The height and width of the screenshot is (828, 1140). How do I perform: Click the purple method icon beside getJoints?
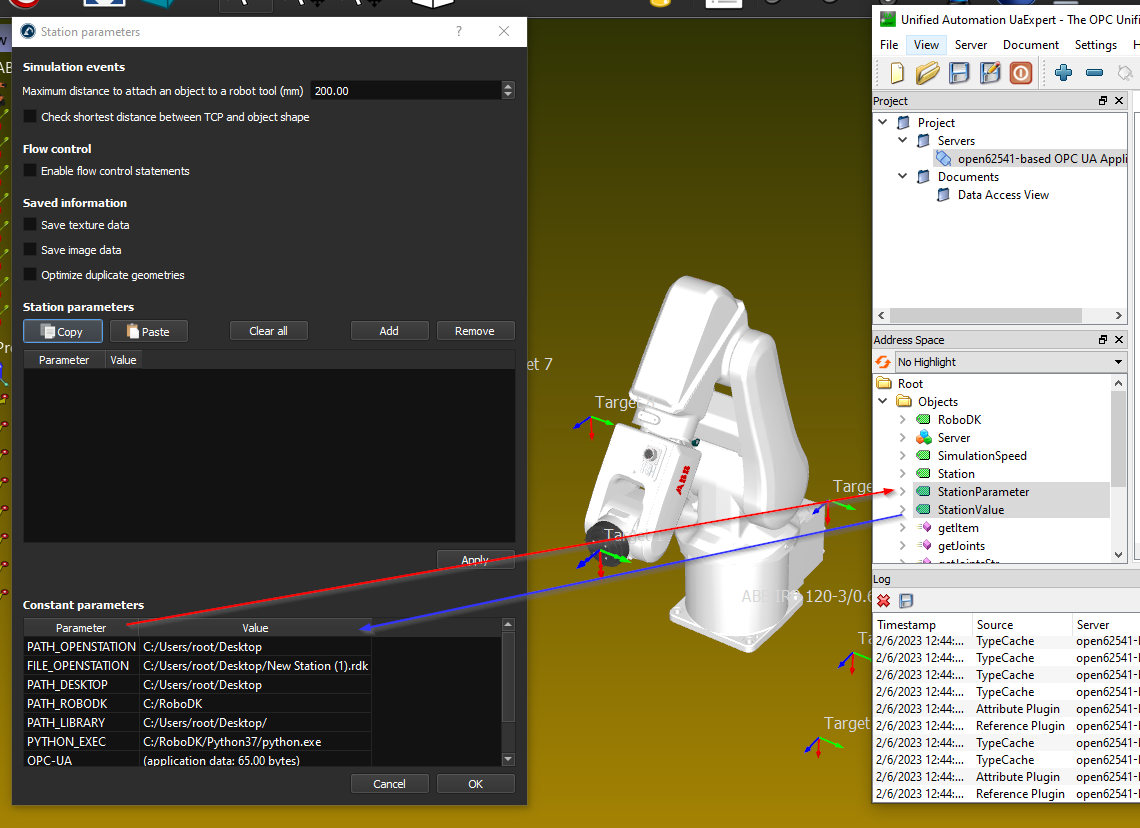coord(924,545)
